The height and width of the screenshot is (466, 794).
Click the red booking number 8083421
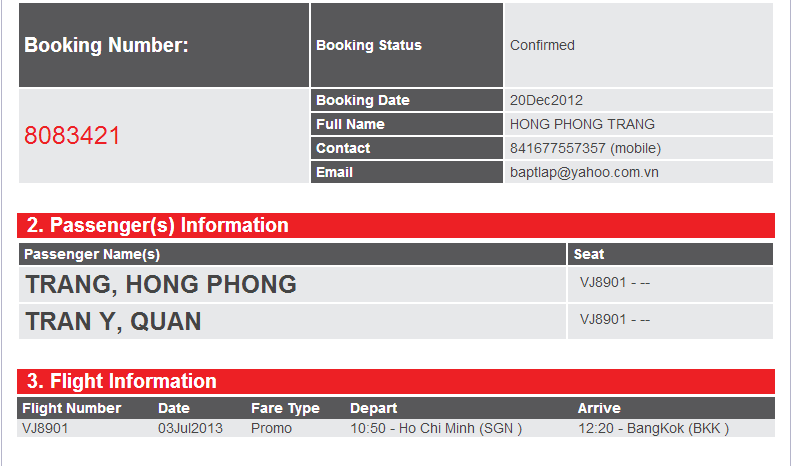(72, 136)
